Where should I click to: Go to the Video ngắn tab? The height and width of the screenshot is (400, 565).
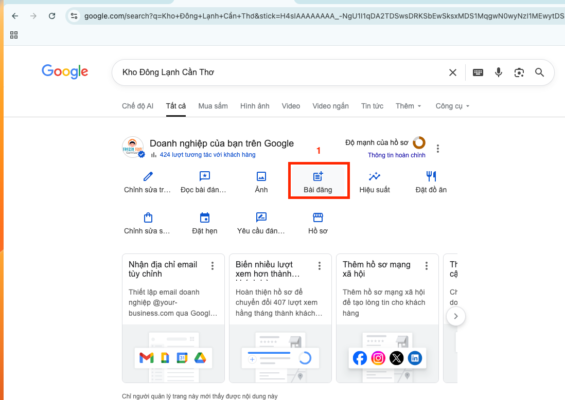pyautogui.click(x=330, y=106)
